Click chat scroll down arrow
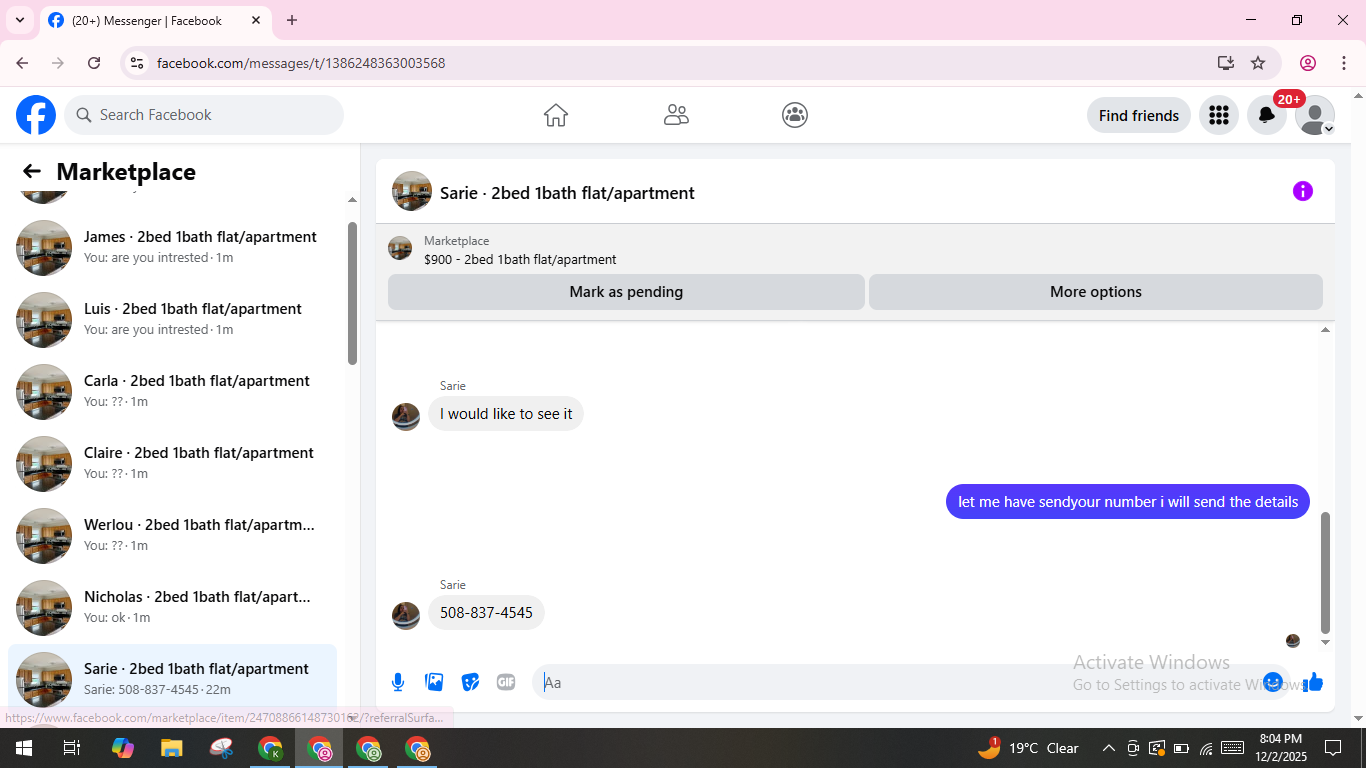The width and height of the screenshot is (1366, 768). (x=1325, y=642)
